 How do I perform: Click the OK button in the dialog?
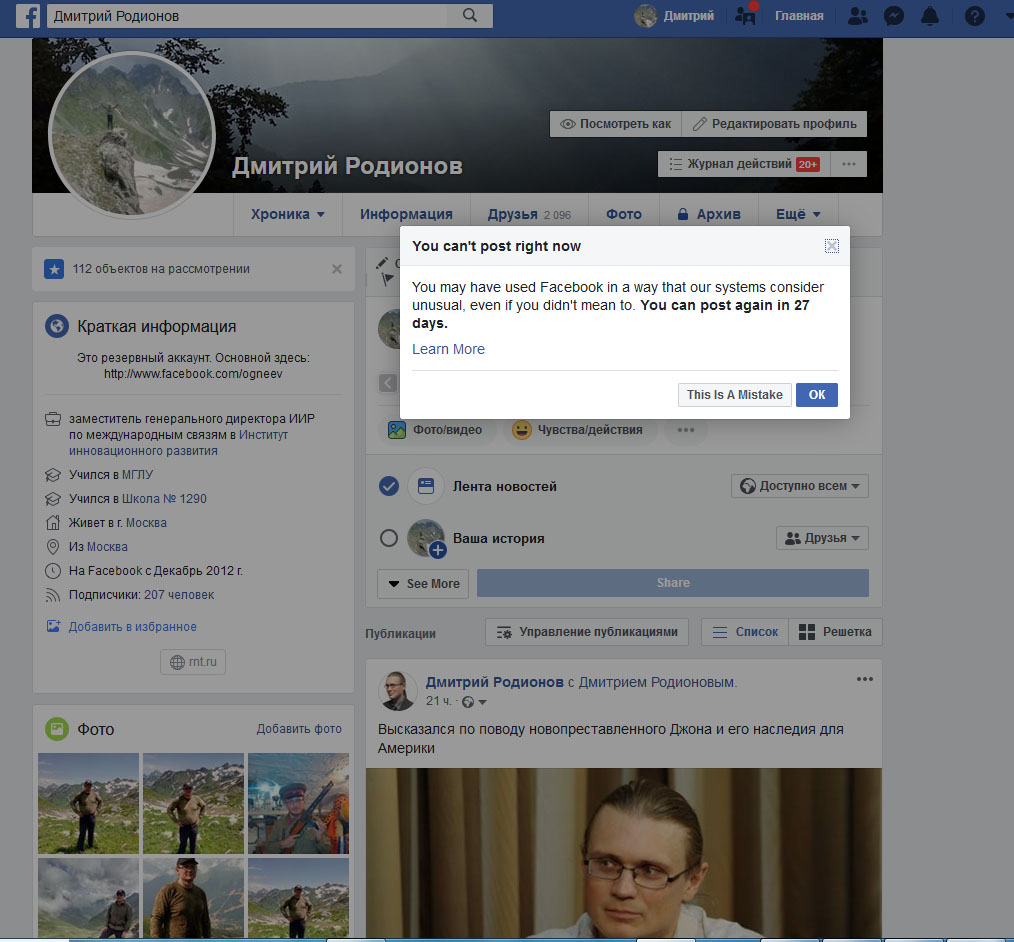(817, 395)
